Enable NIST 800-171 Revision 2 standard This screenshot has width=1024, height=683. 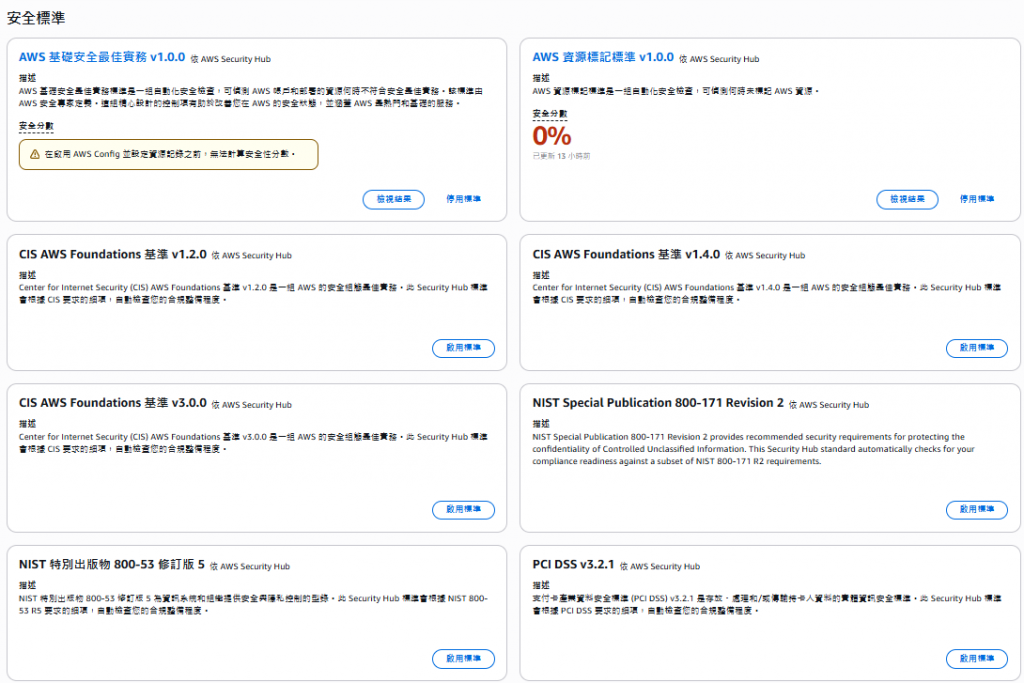coord(977,509)
